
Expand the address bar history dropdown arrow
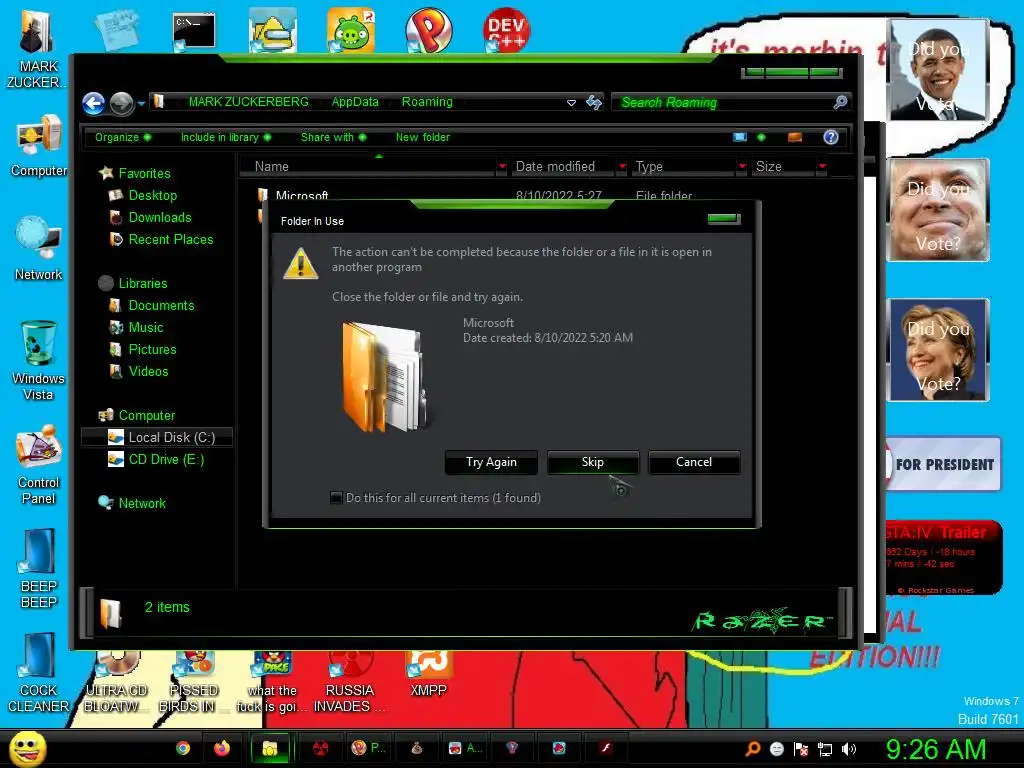(571, 103)
